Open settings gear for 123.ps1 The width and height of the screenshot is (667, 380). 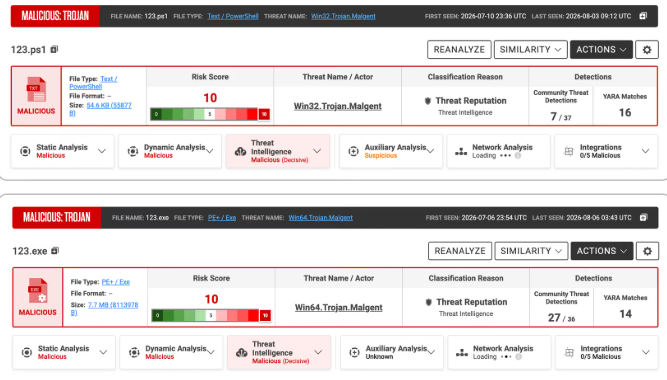click(647, 50)
